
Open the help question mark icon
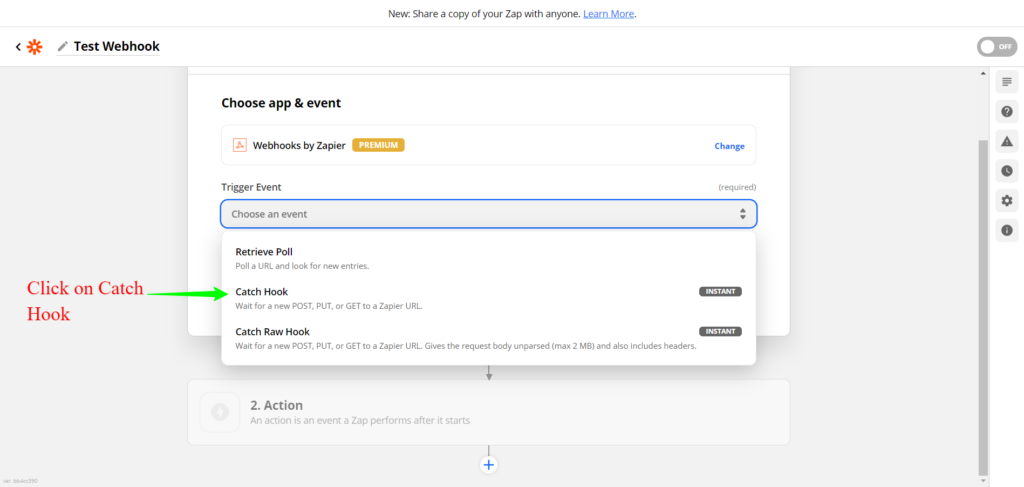tap(1006, 112)
